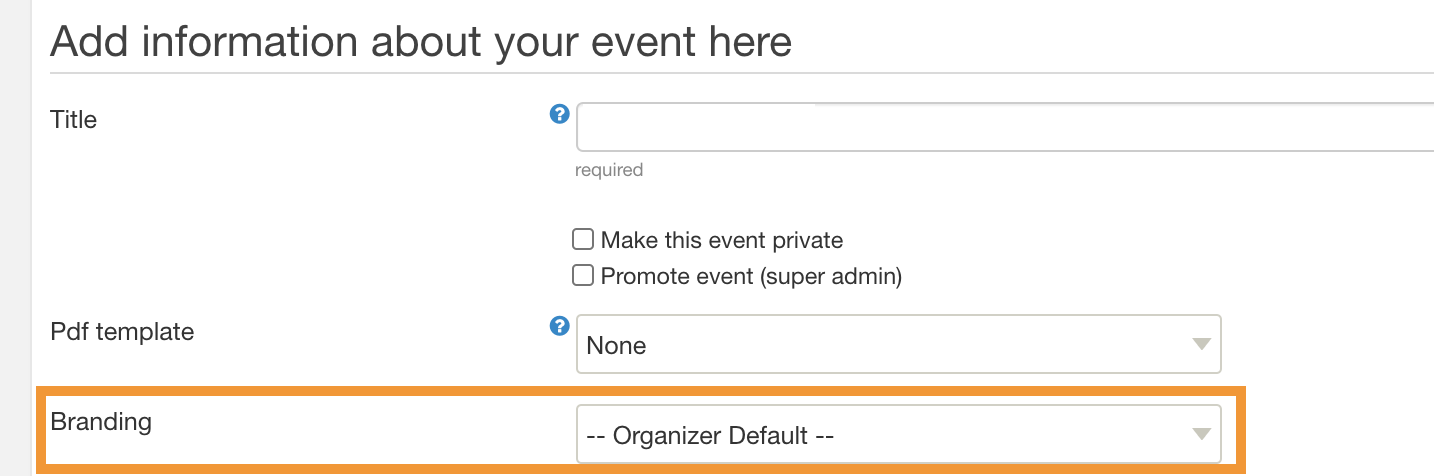Image resolution: width=1434 pixels, height=476 pixels.
Task: Click the help icon beside Pdf template
Action: [560, 326]
